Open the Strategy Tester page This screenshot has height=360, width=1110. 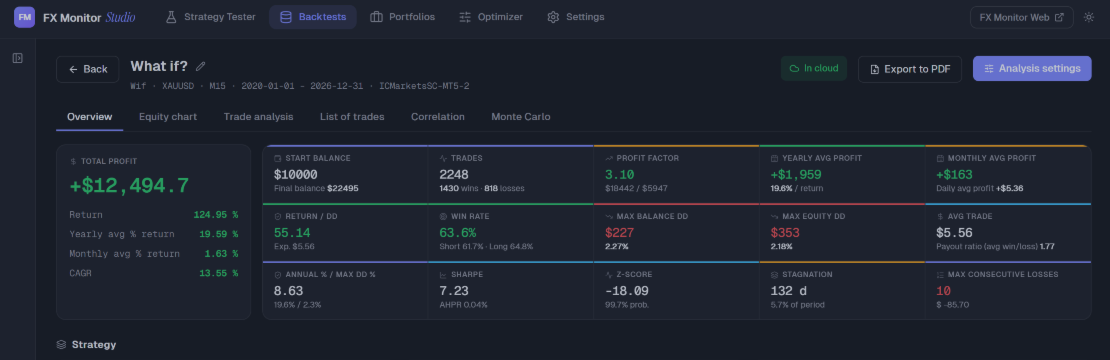pyautogui.click(x=211, y=17)
